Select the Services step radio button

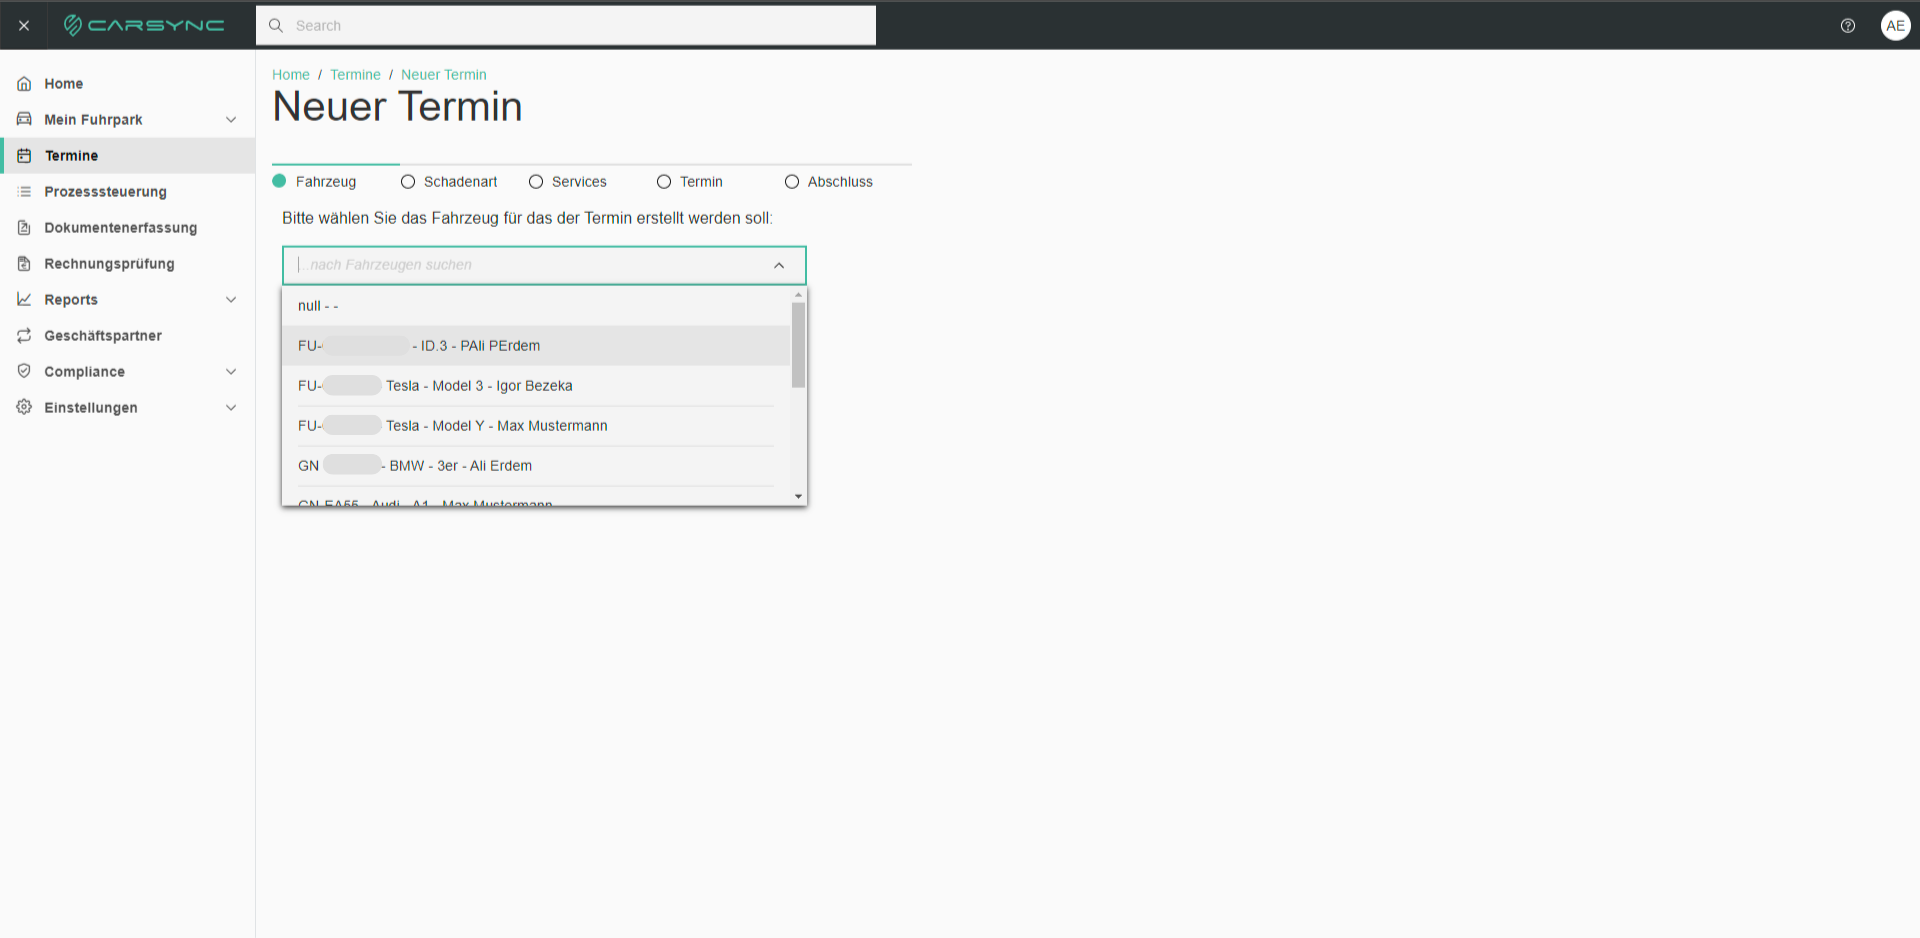click(536, 182)
